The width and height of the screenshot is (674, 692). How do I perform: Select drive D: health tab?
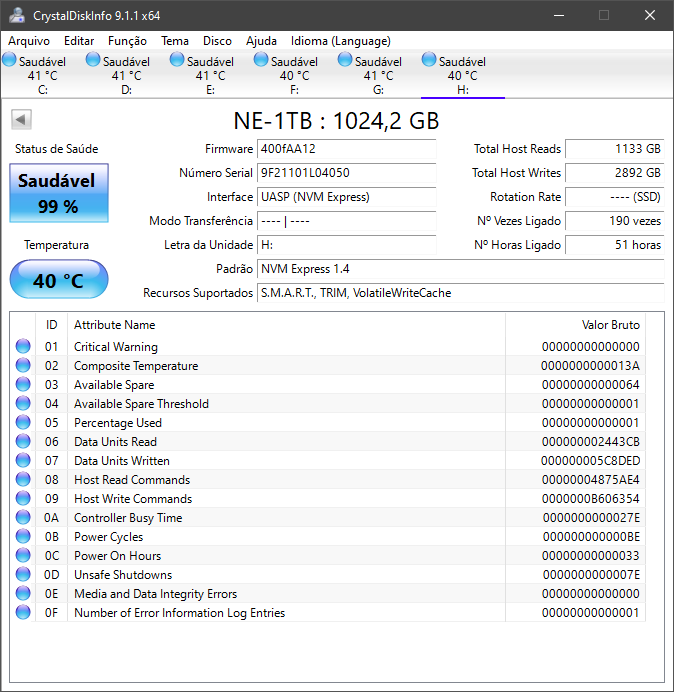[126, 75]
